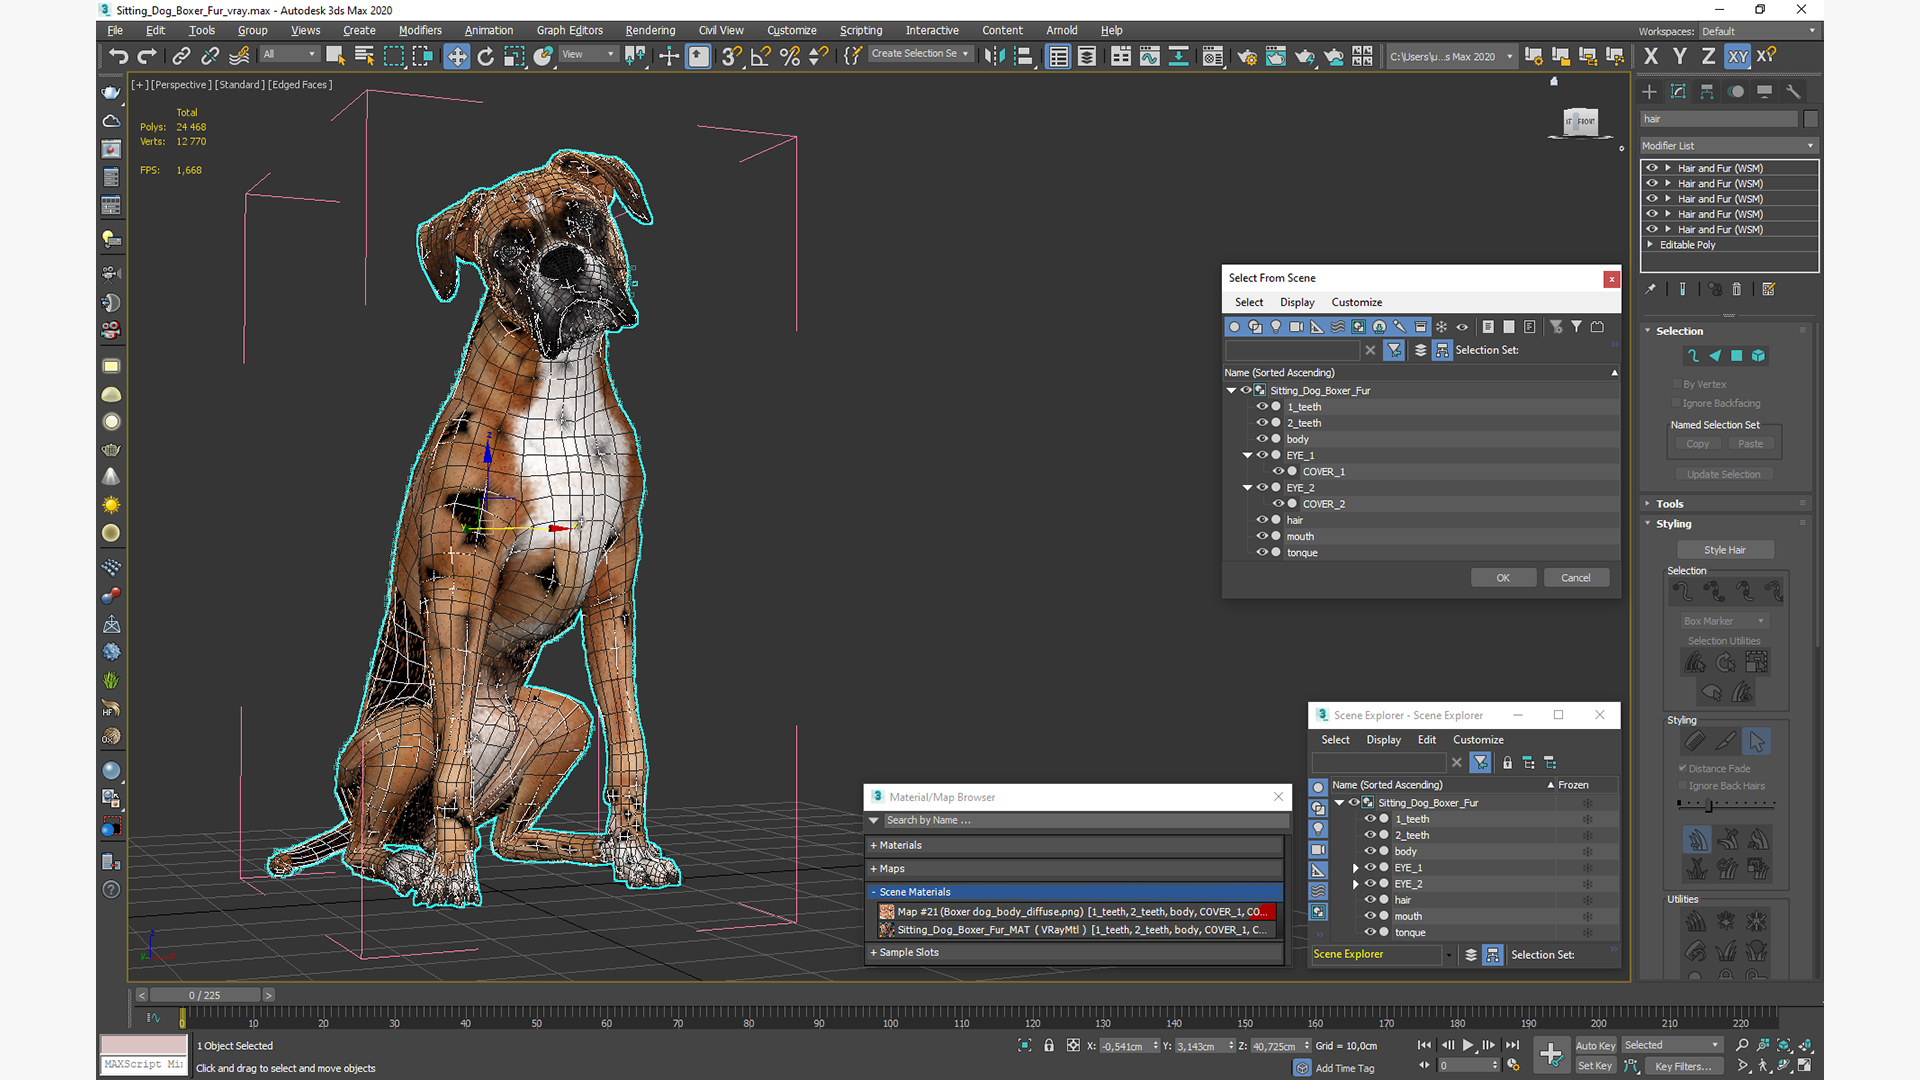Expand the Materials group in browser
This screenshot has width=1920, height=1080.
[1075, 845]
